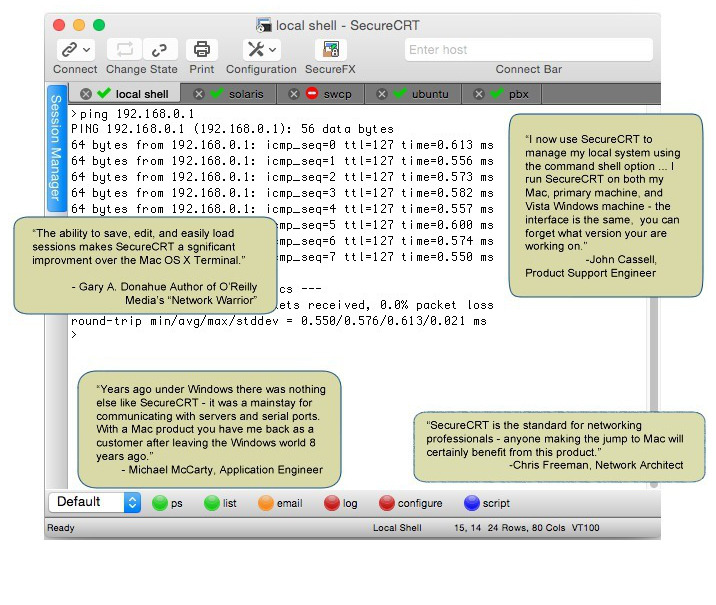The image size is (716, 605).
Task: Click the red log button
Action: [x=332, y=503]
